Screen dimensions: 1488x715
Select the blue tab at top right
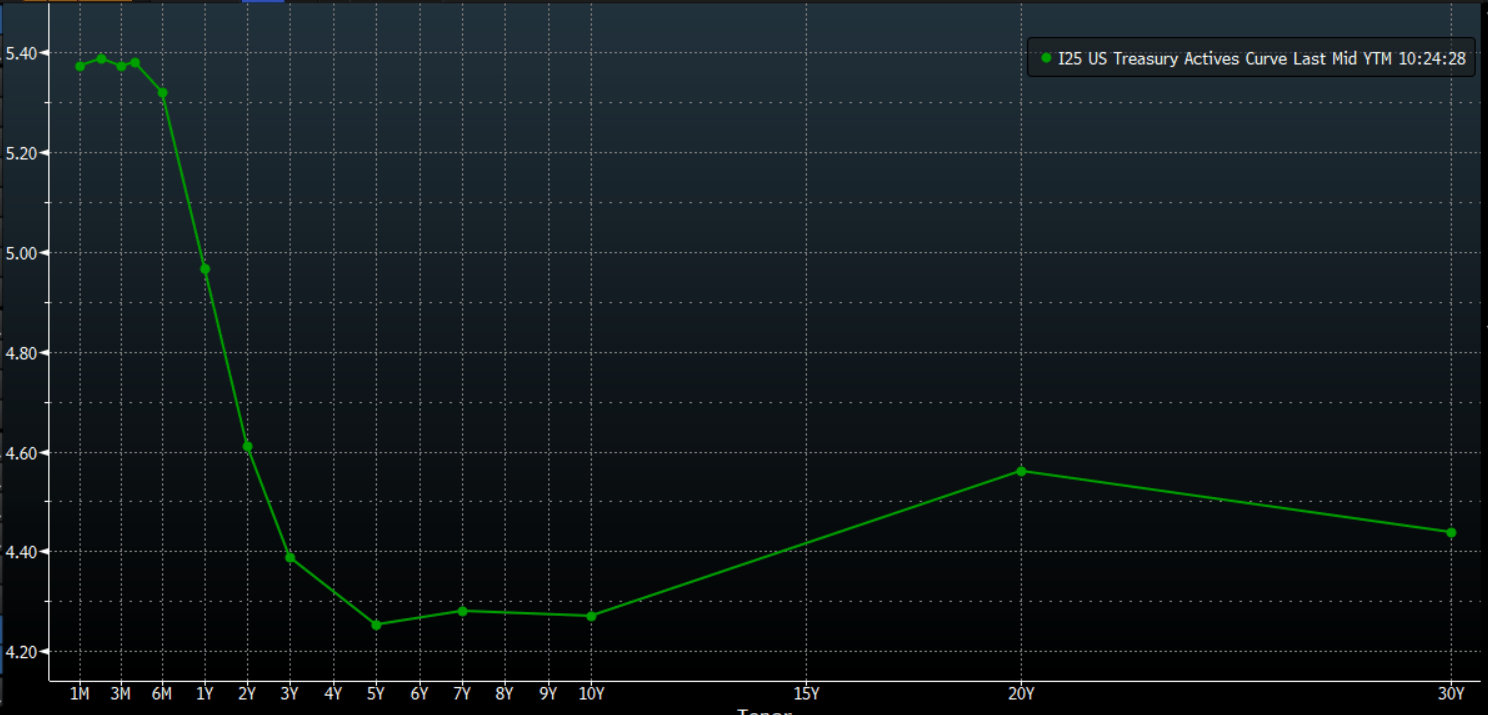[x=262, y=3]
